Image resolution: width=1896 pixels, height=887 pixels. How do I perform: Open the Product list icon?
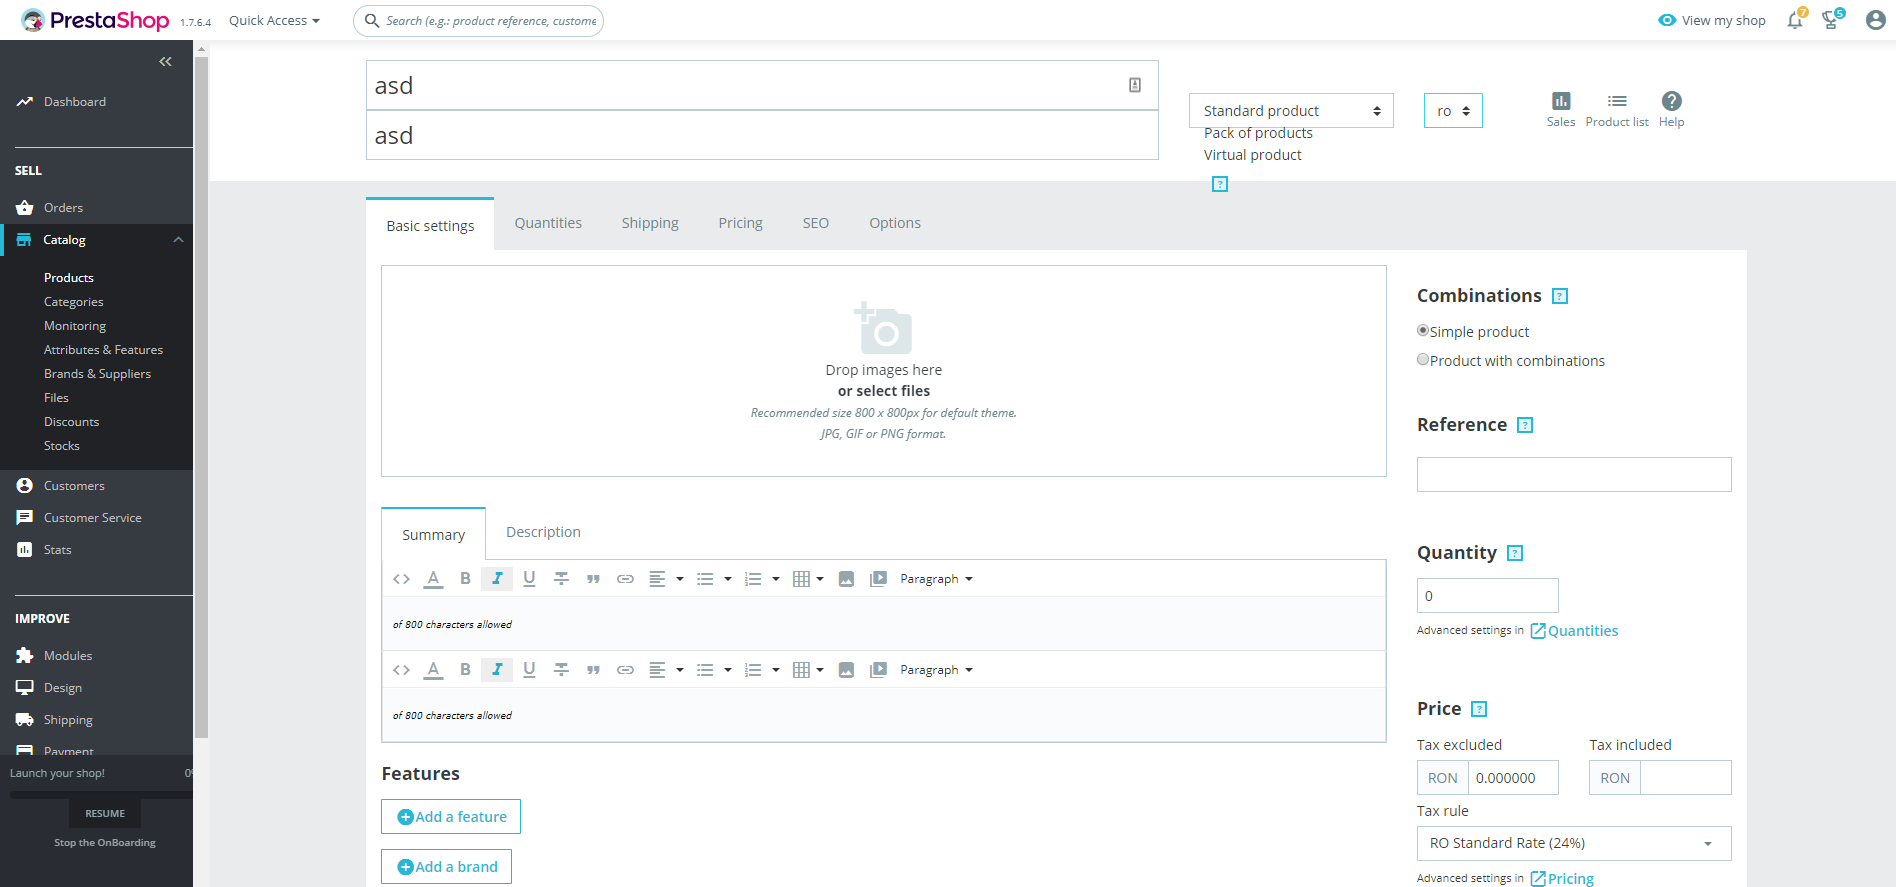pos(1617,101)
